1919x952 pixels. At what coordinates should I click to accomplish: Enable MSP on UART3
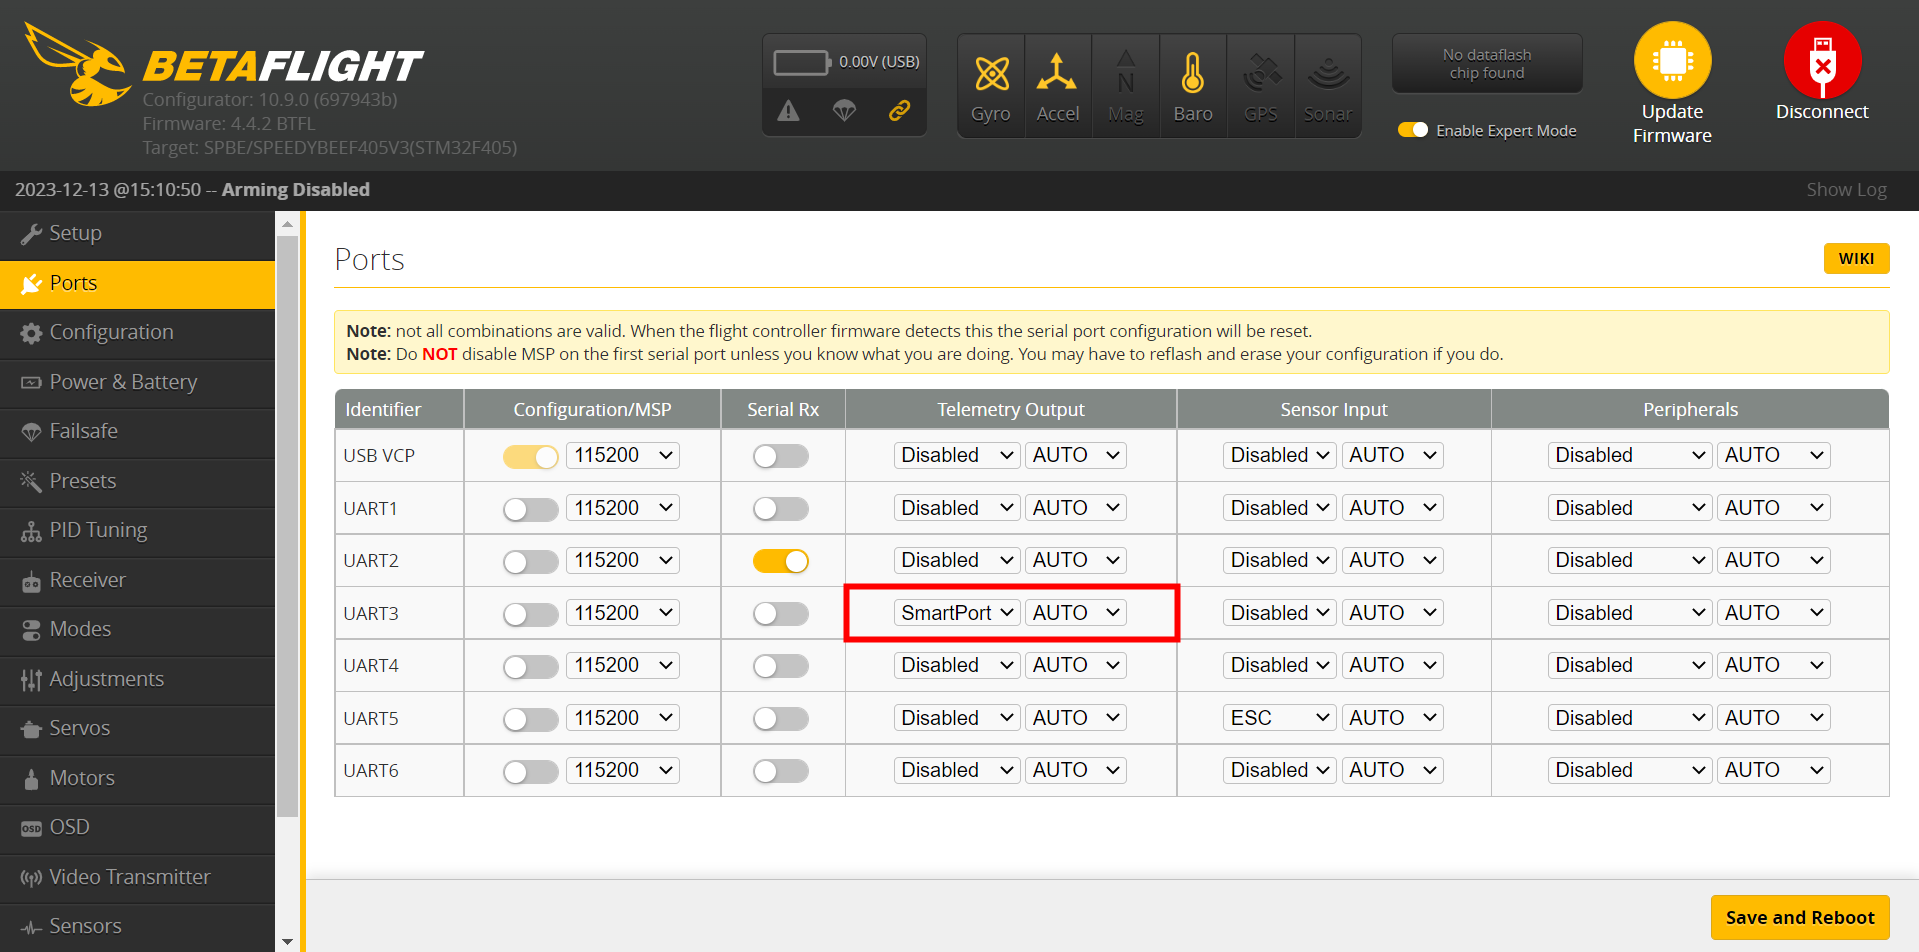pyautogui.click(x=531, y=615)
